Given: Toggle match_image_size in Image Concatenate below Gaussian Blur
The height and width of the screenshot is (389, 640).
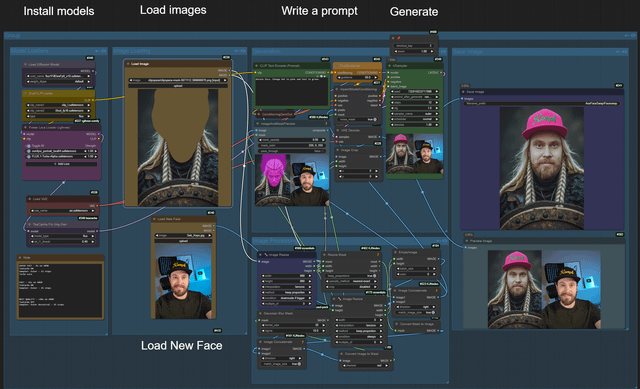Looking at the screenshot, I should tap(281, 364).
